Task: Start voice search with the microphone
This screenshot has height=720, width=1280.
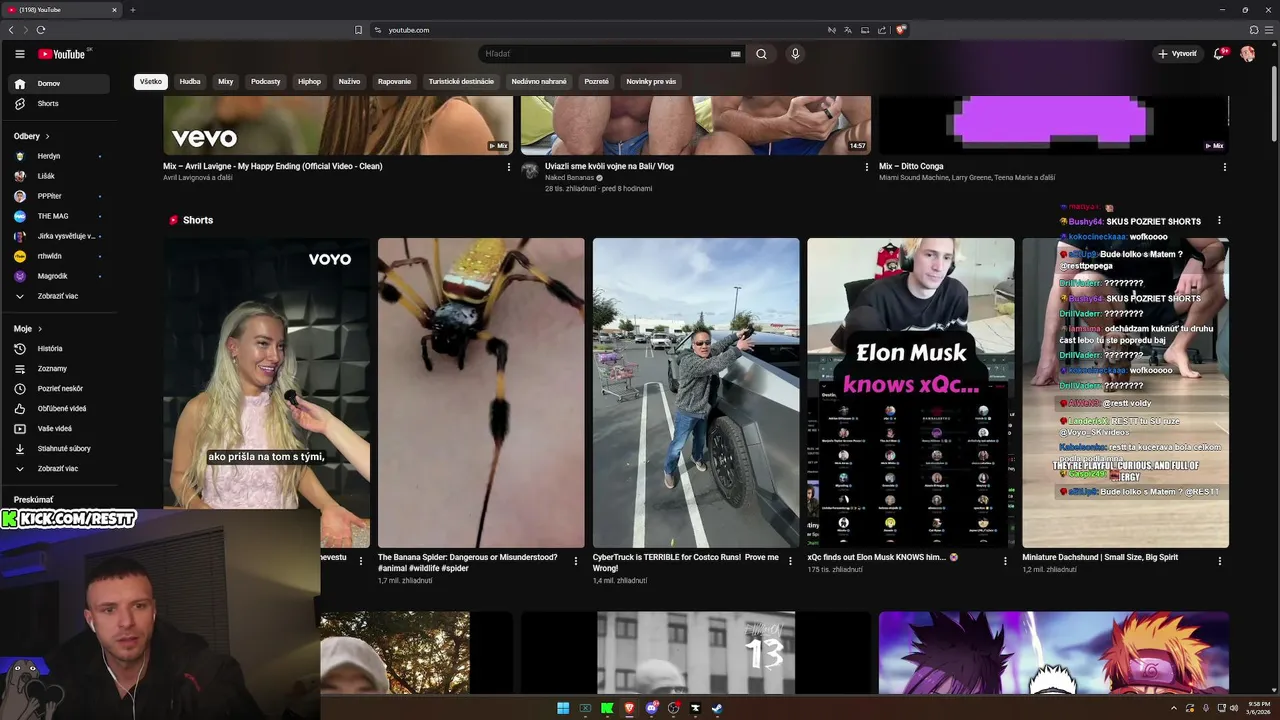Action: [795, 54]
